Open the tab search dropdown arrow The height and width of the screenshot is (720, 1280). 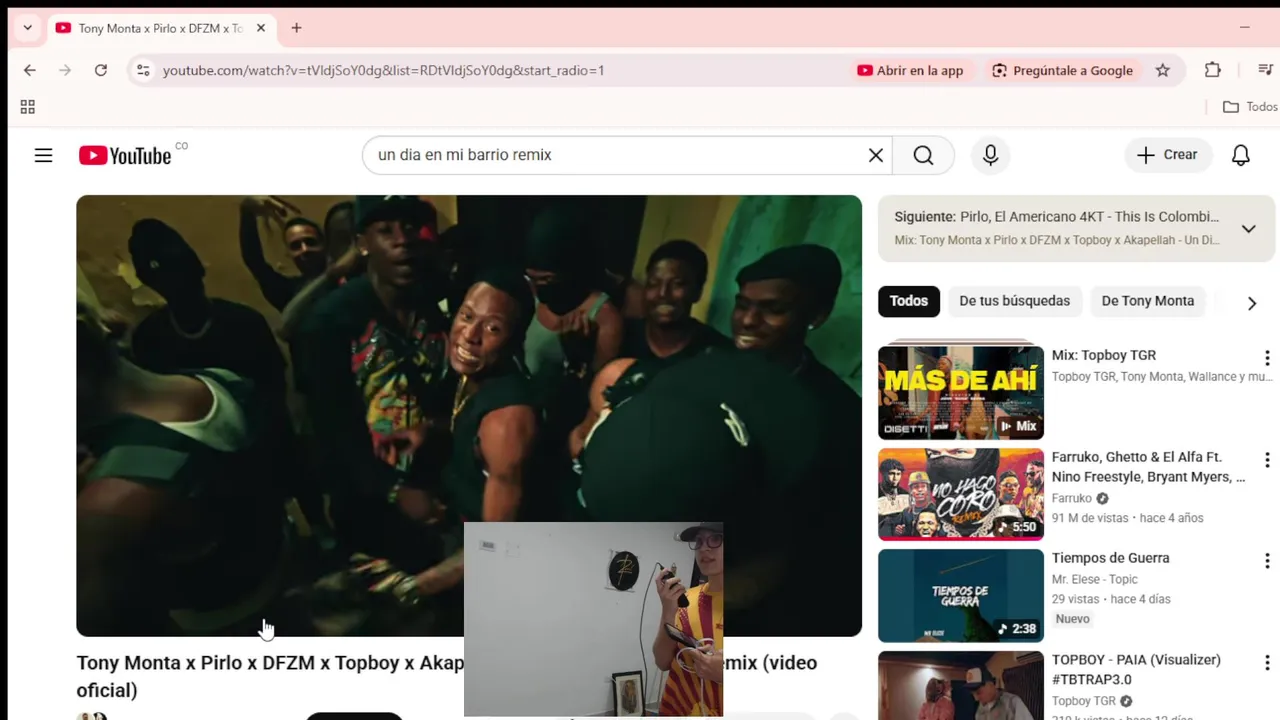[x=27, y=28]
